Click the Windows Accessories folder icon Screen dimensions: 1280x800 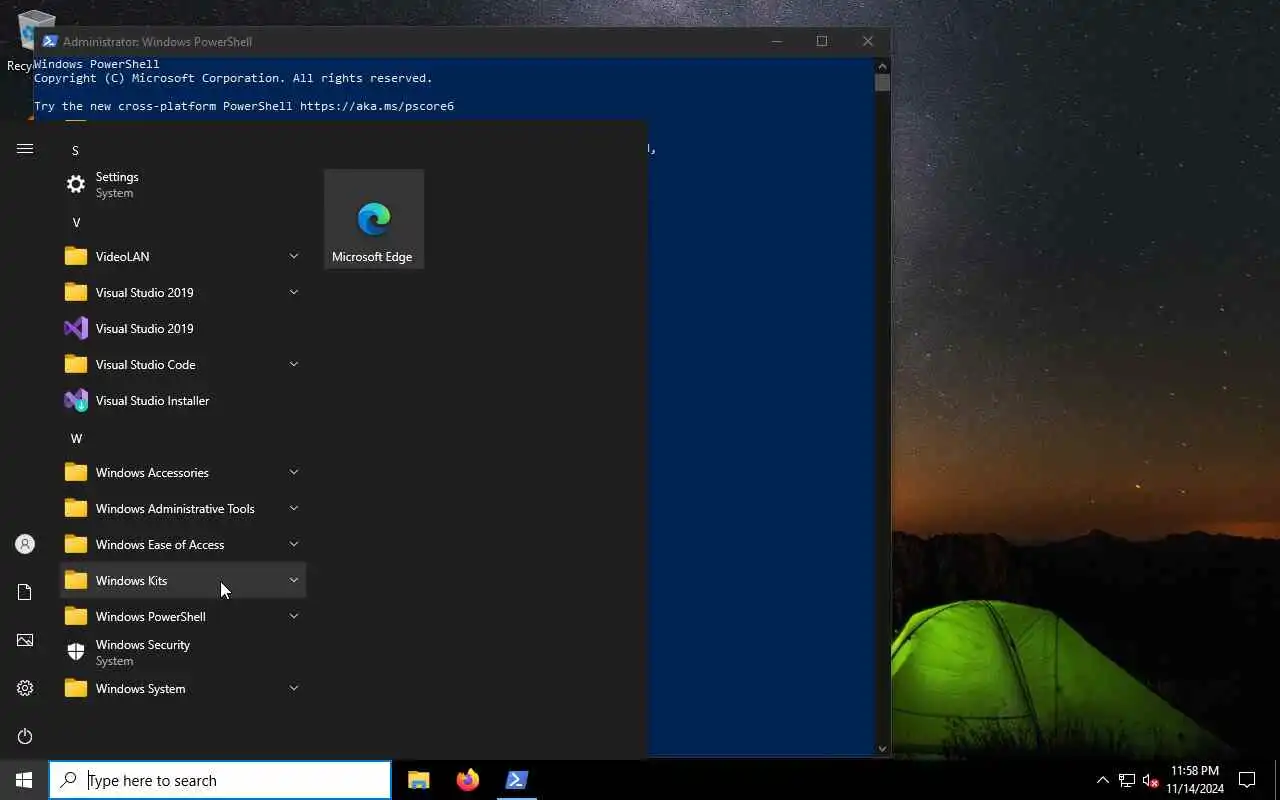[x=76, y=472]
